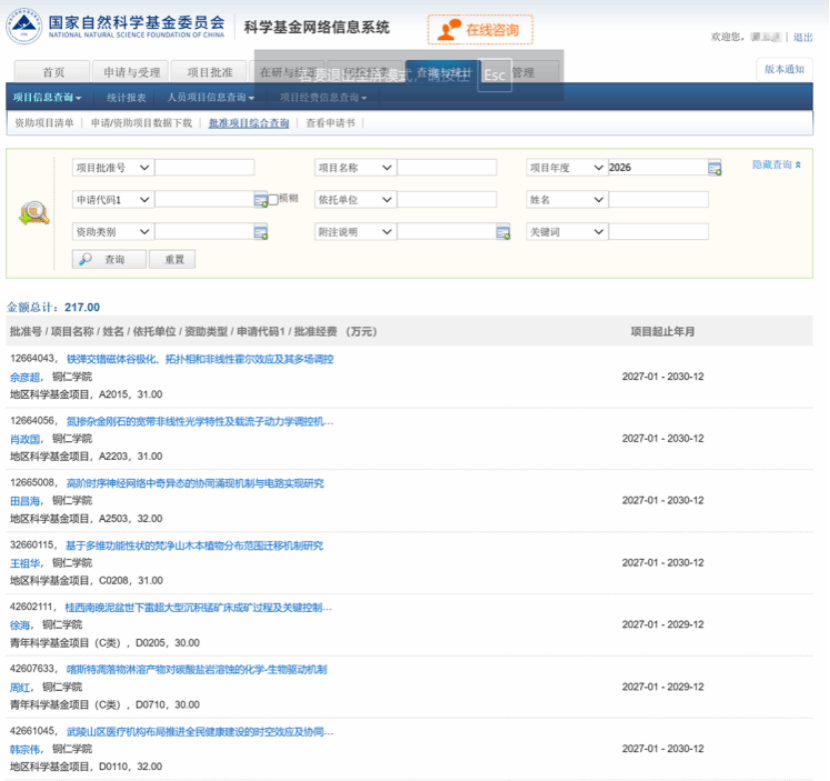The height and width of the screenshot is (781, 830).
Task: Expand the 项目批准号 dropdown
Action: click(113, 168)
